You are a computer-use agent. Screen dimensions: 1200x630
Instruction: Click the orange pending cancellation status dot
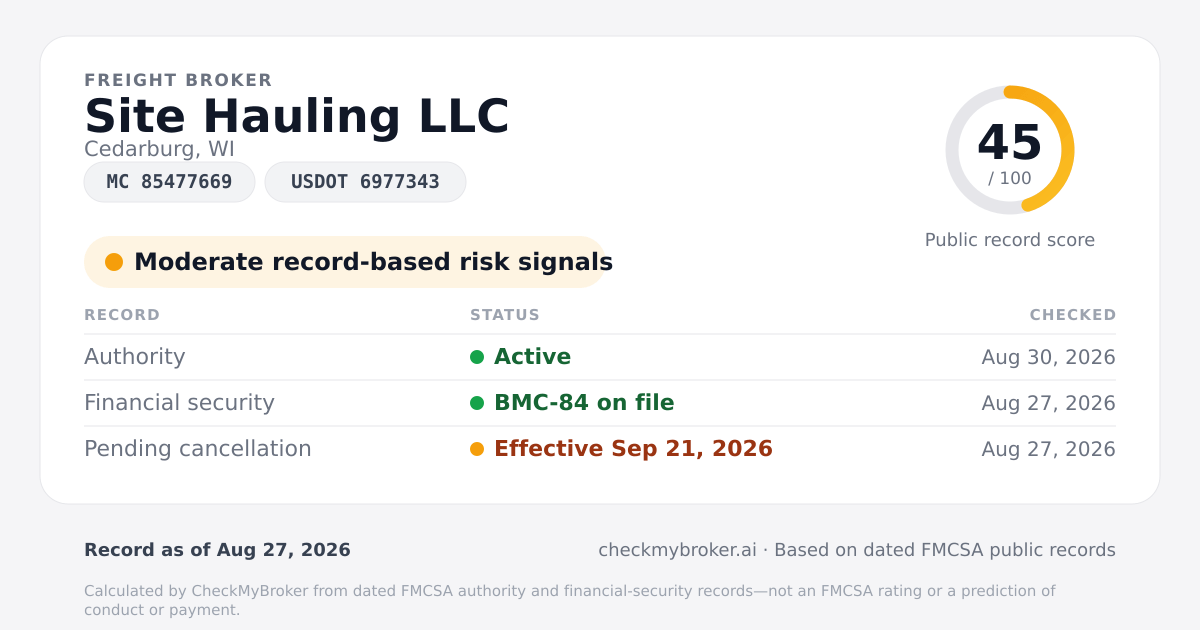point(477,449)
